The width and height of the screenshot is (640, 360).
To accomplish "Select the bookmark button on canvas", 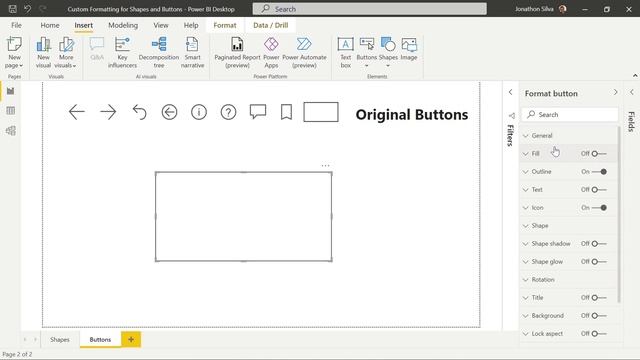I will tap(287, 112).
